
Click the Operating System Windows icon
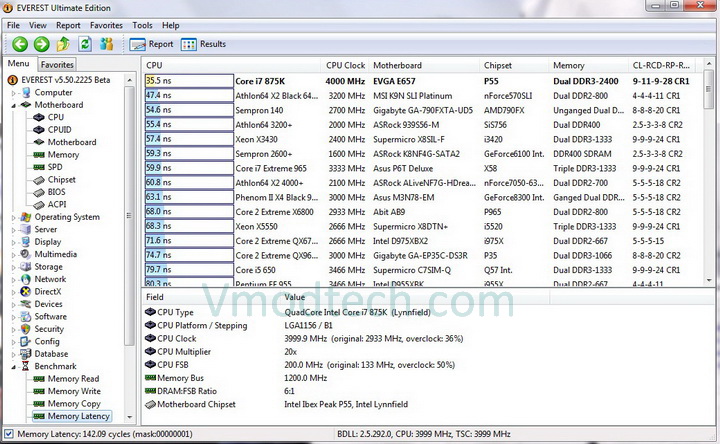coord(26,217)
